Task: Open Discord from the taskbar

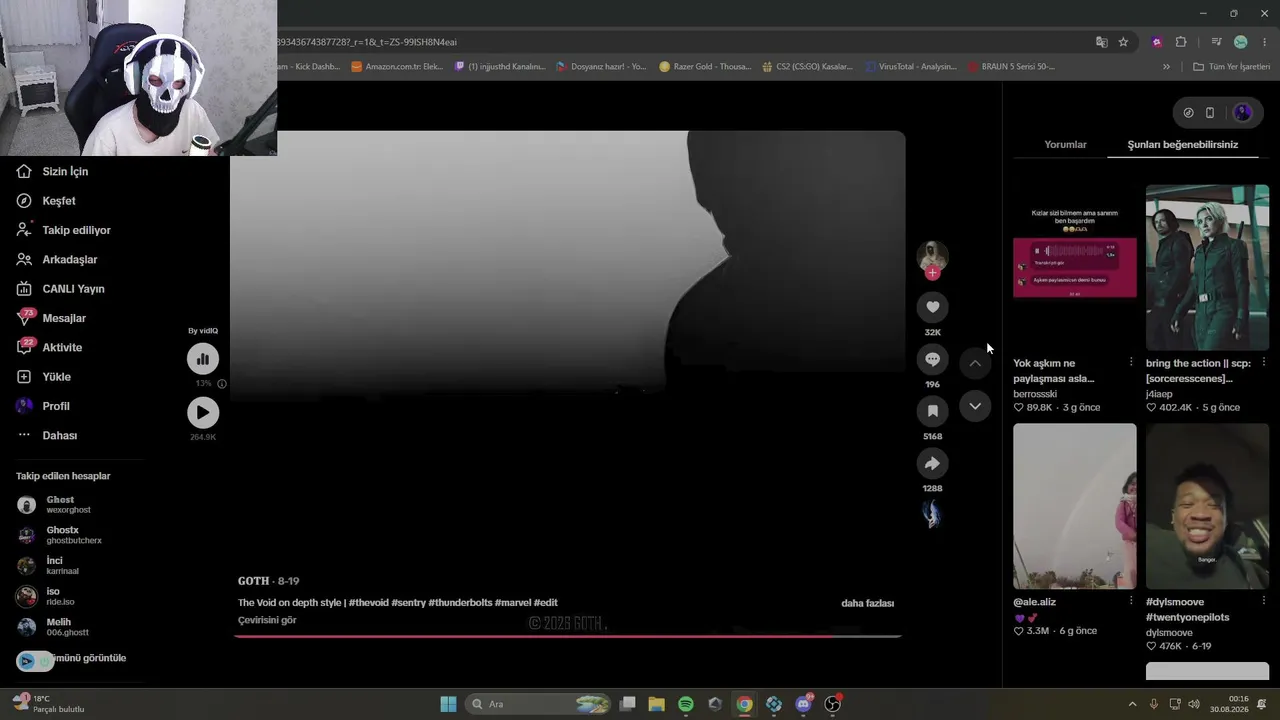Action: [x=803, y=704]
